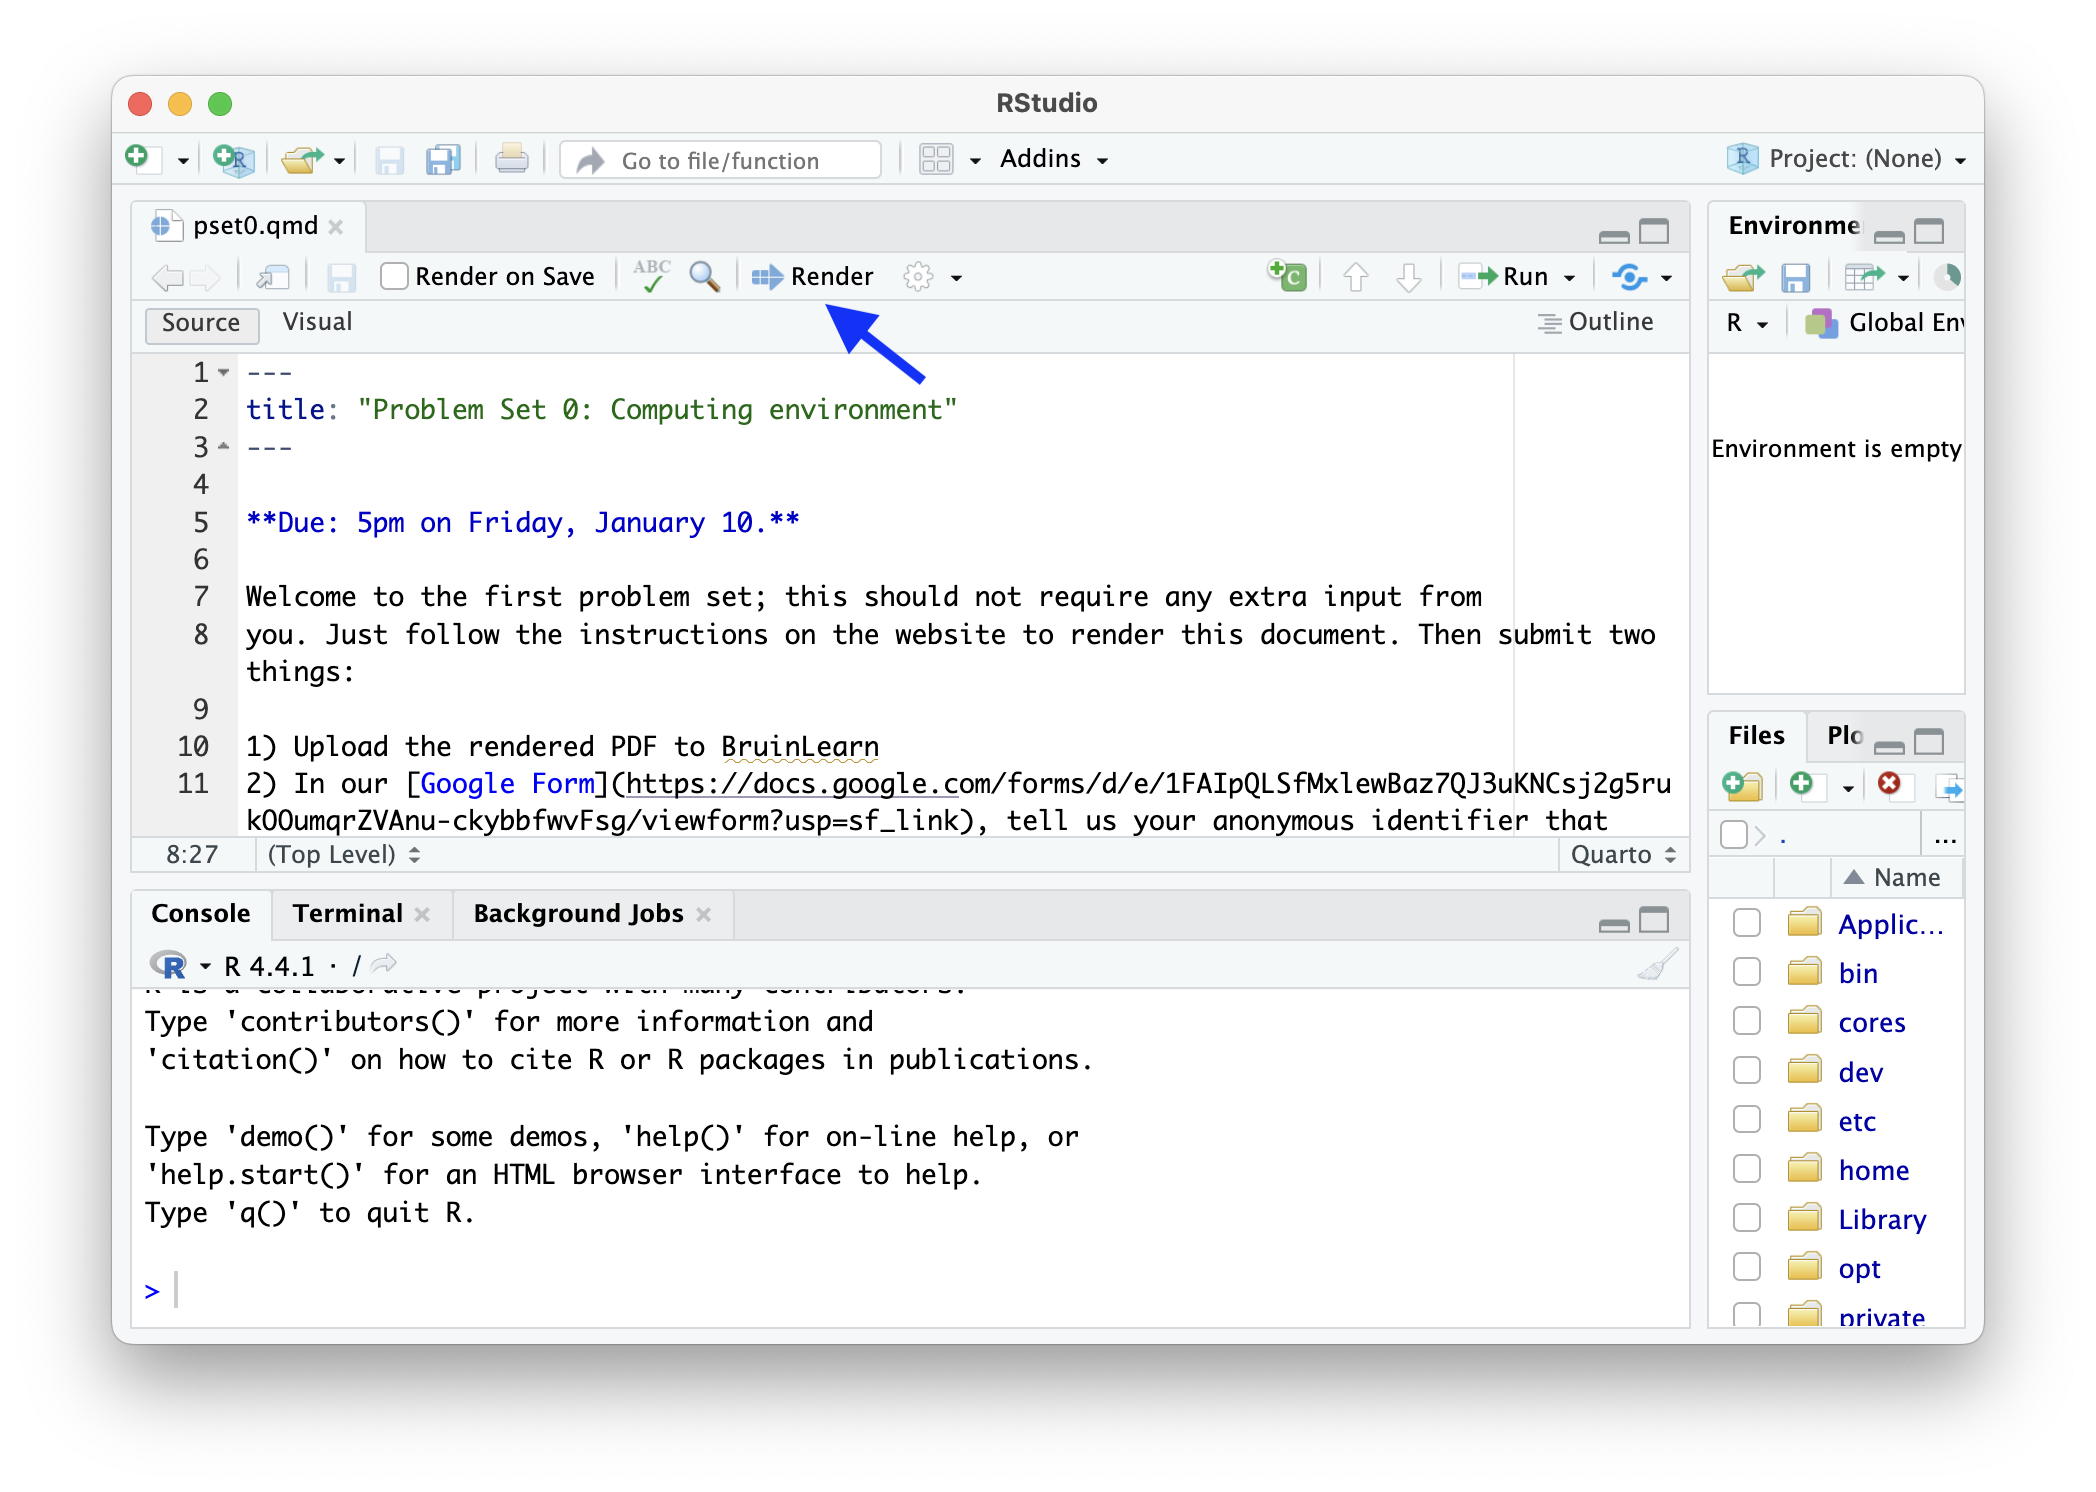Switch editor to Visual mode
The width and height of the screenshot is (2096, 1492).
click(x=317, y=322)
